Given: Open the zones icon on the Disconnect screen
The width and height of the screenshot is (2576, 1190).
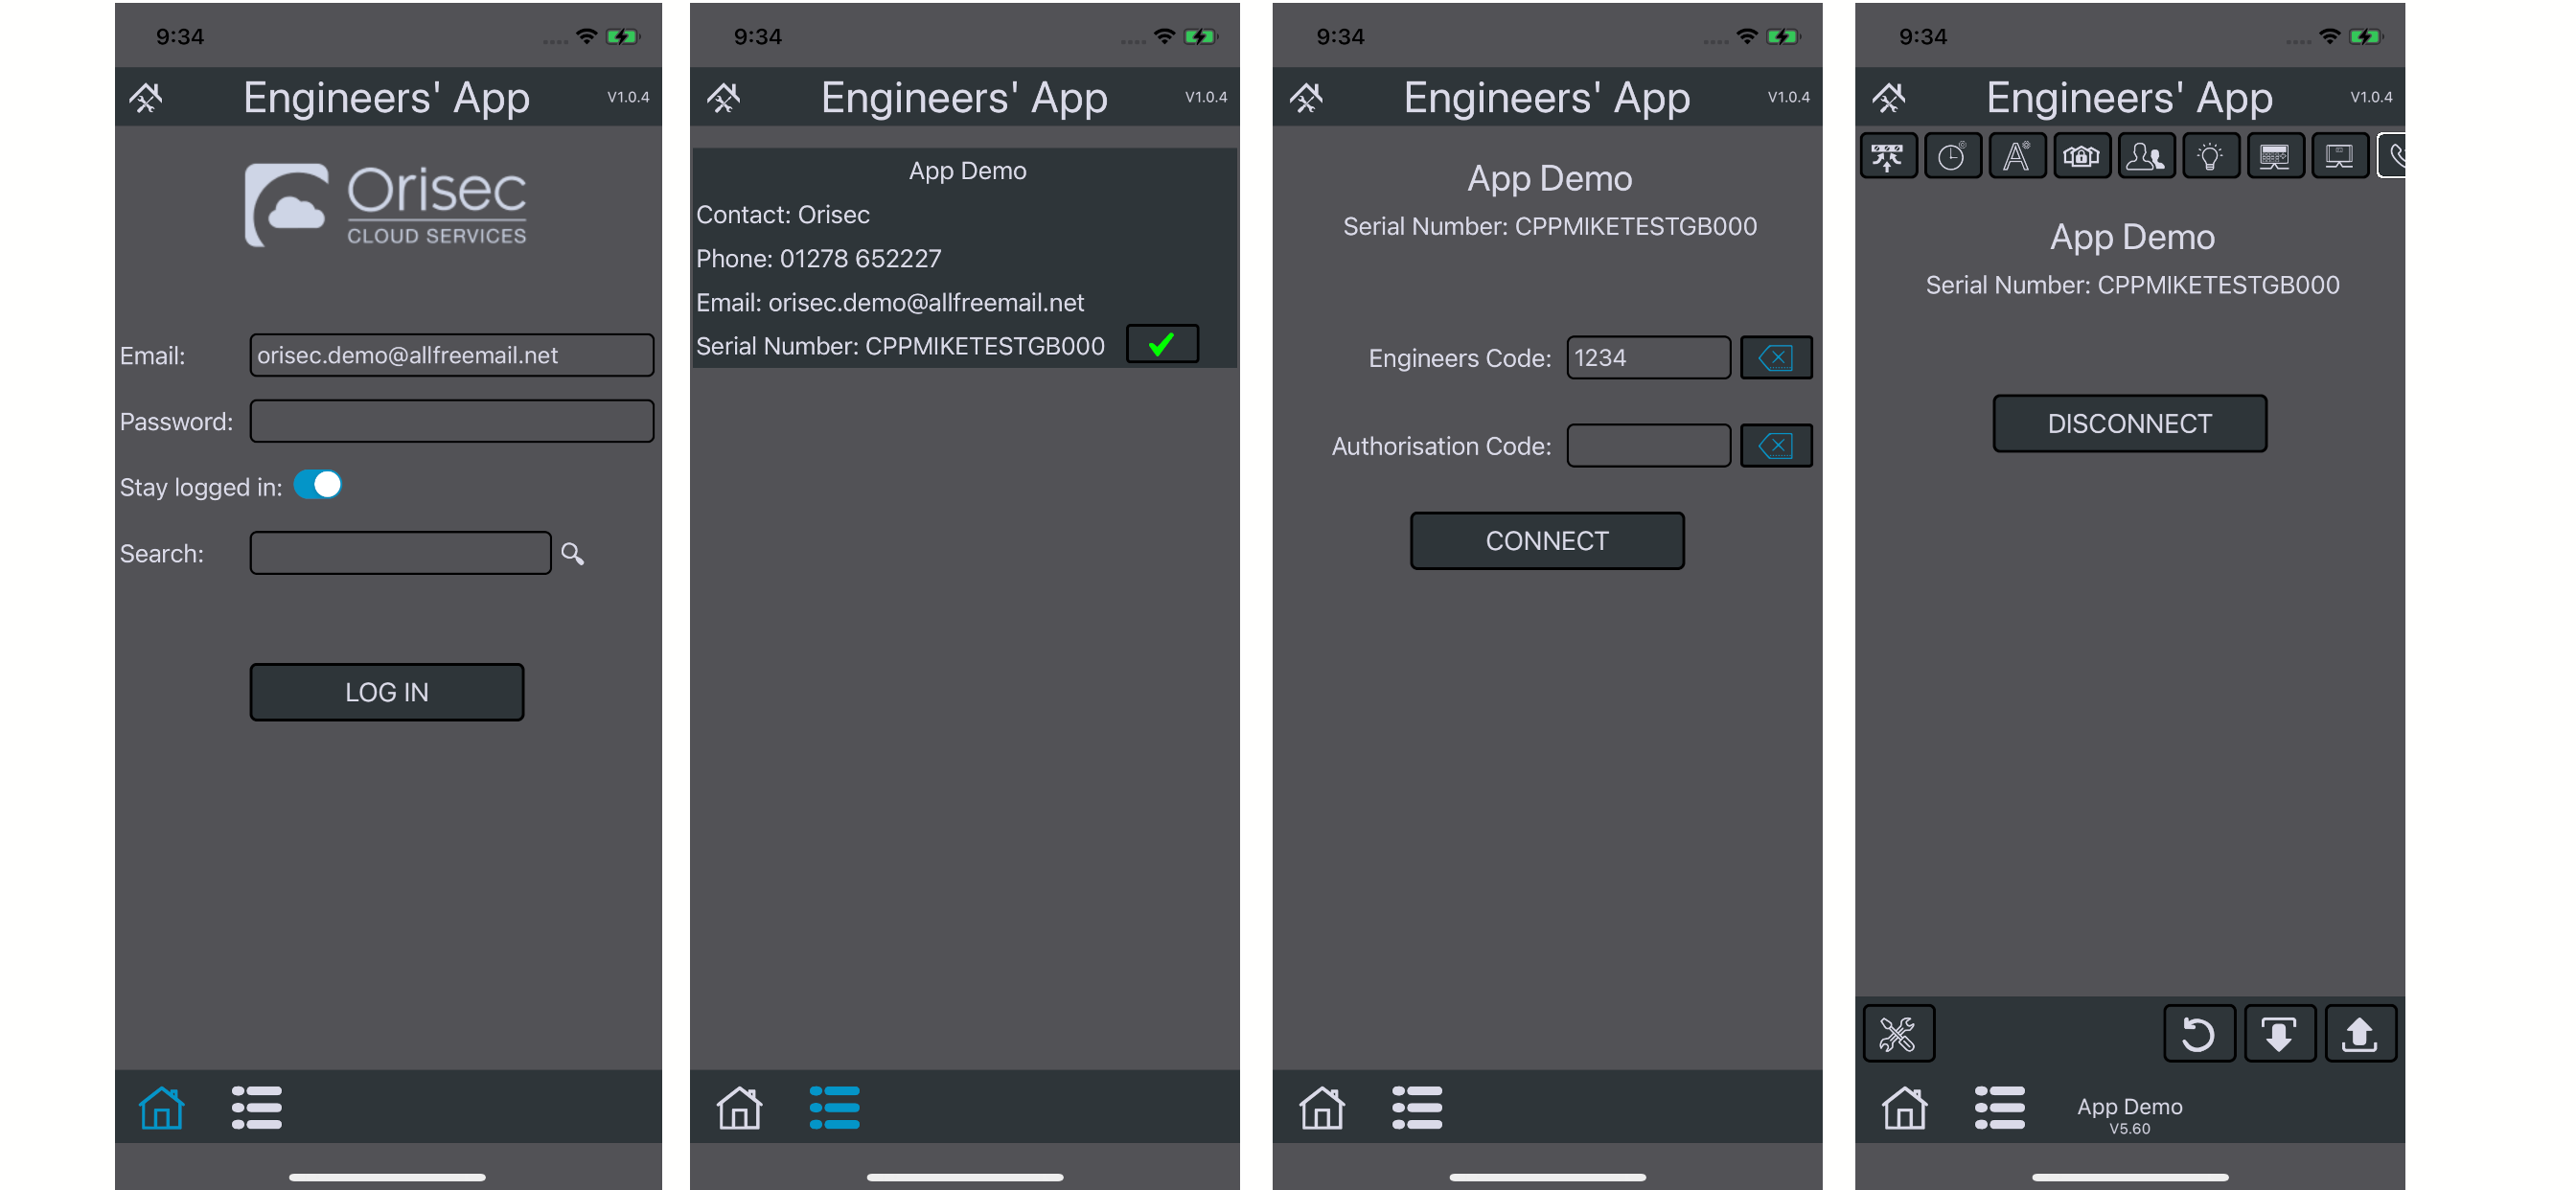Looking at the screenshot, I should 1888,156.
